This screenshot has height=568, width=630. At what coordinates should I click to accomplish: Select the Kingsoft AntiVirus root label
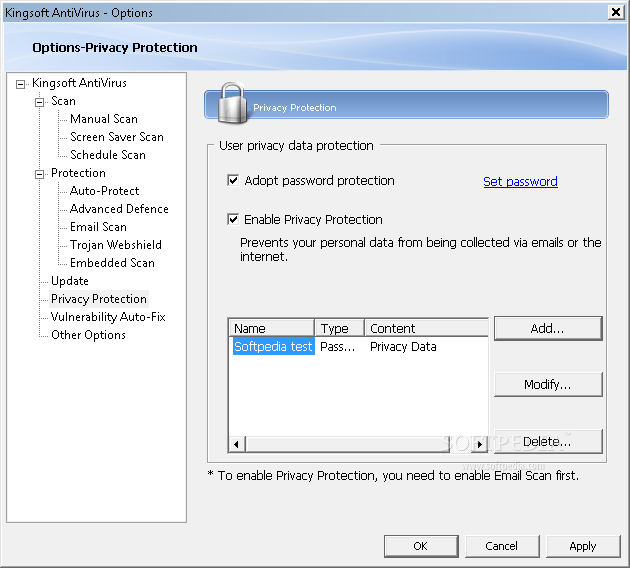(x=79, y=83)
